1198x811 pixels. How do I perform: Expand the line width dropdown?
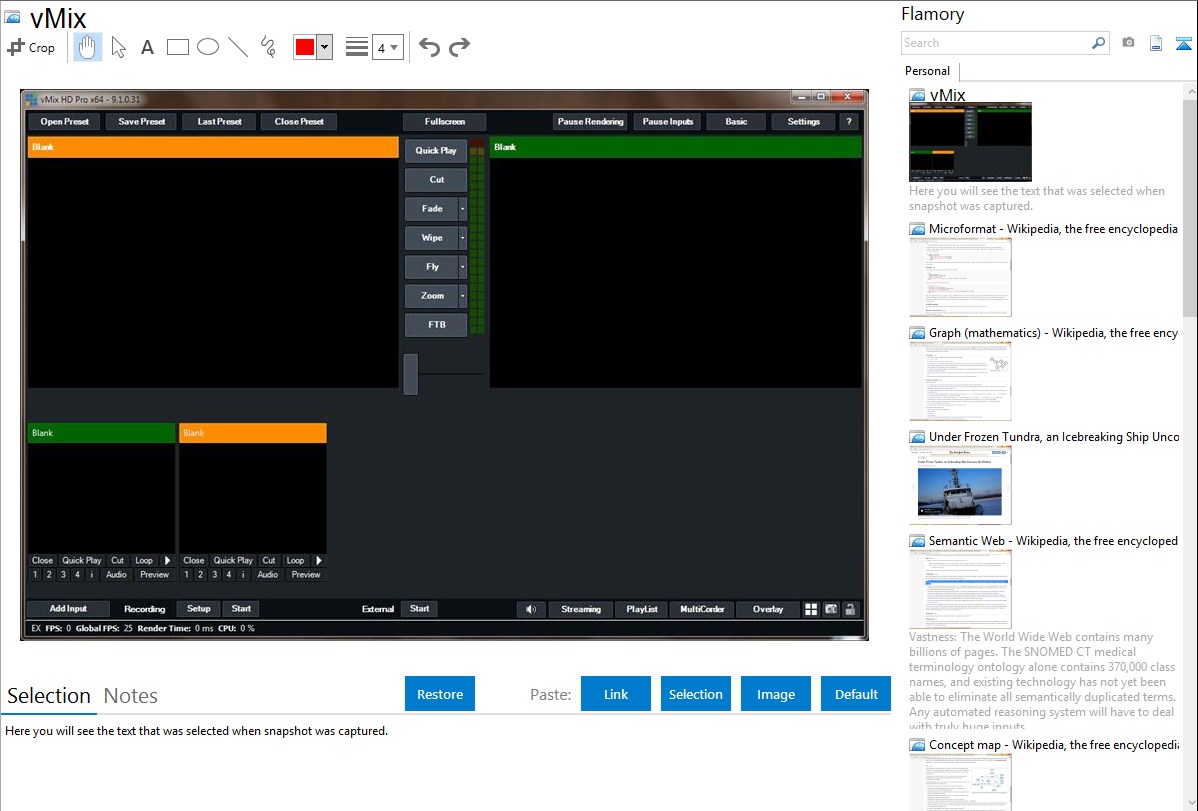[x=394, y=47]
